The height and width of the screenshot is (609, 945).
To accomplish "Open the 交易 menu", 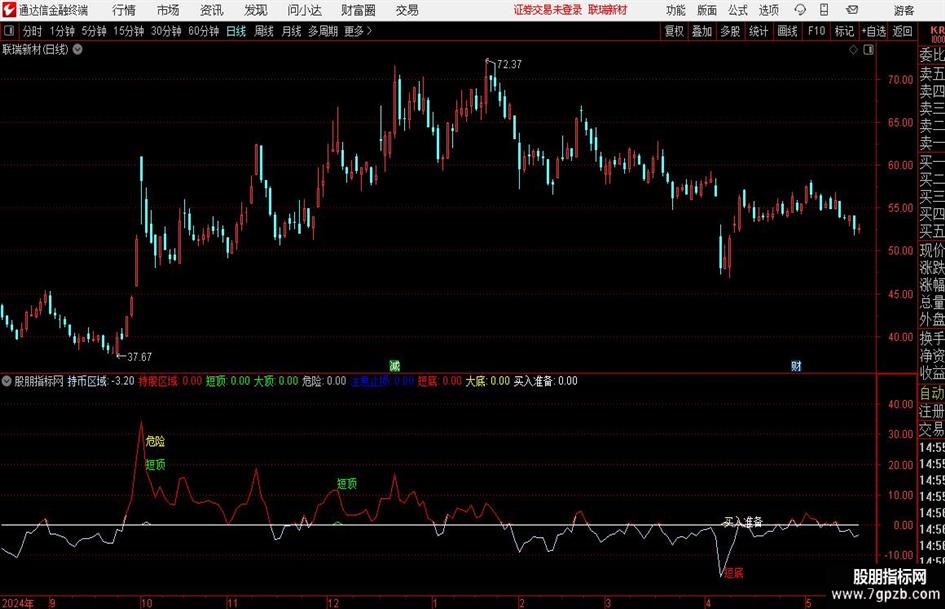I will [x=407, y=10].
